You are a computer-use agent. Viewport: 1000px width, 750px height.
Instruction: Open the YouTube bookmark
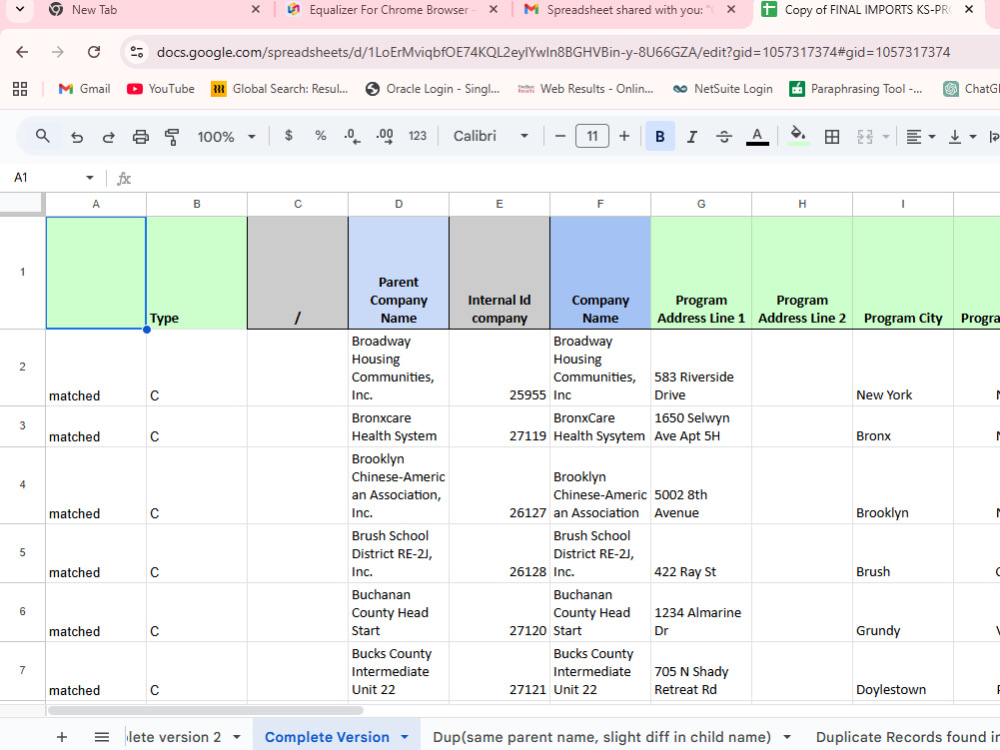[161, 89]
